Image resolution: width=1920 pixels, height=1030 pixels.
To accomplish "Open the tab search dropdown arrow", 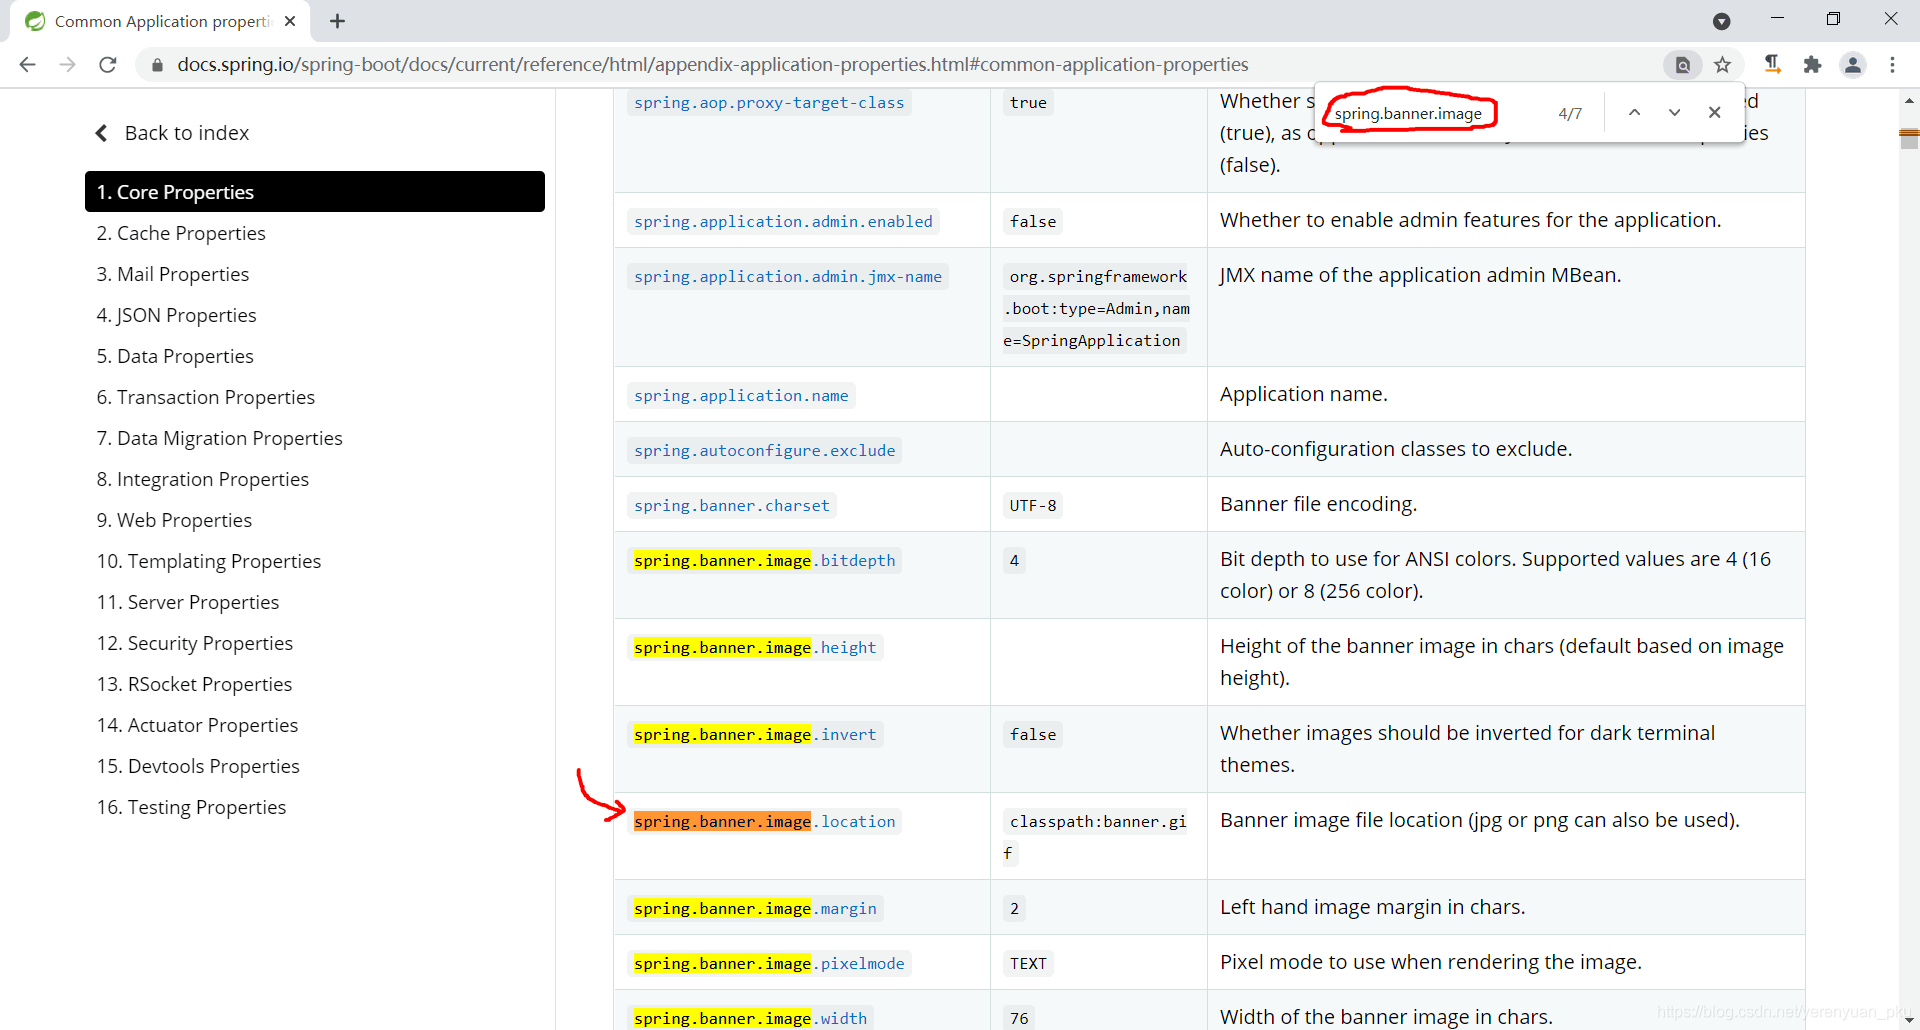I will click(1721, 21).
